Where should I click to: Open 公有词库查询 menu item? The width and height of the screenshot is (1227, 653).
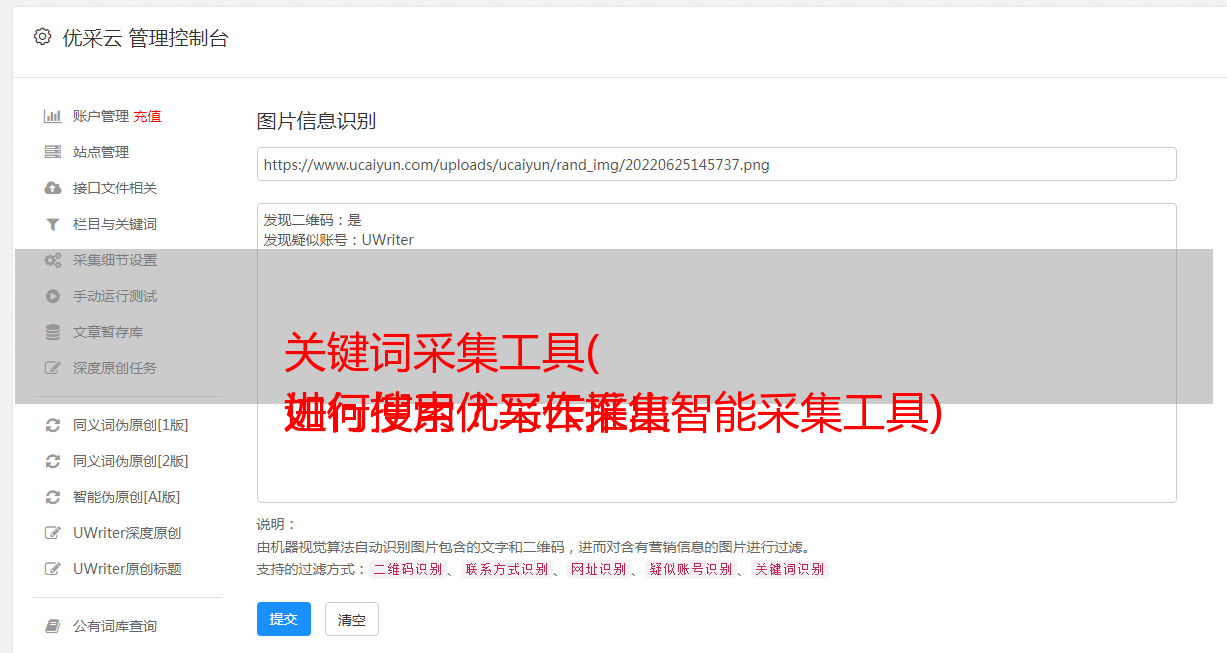pyautogui.click(x=115, y=626)
